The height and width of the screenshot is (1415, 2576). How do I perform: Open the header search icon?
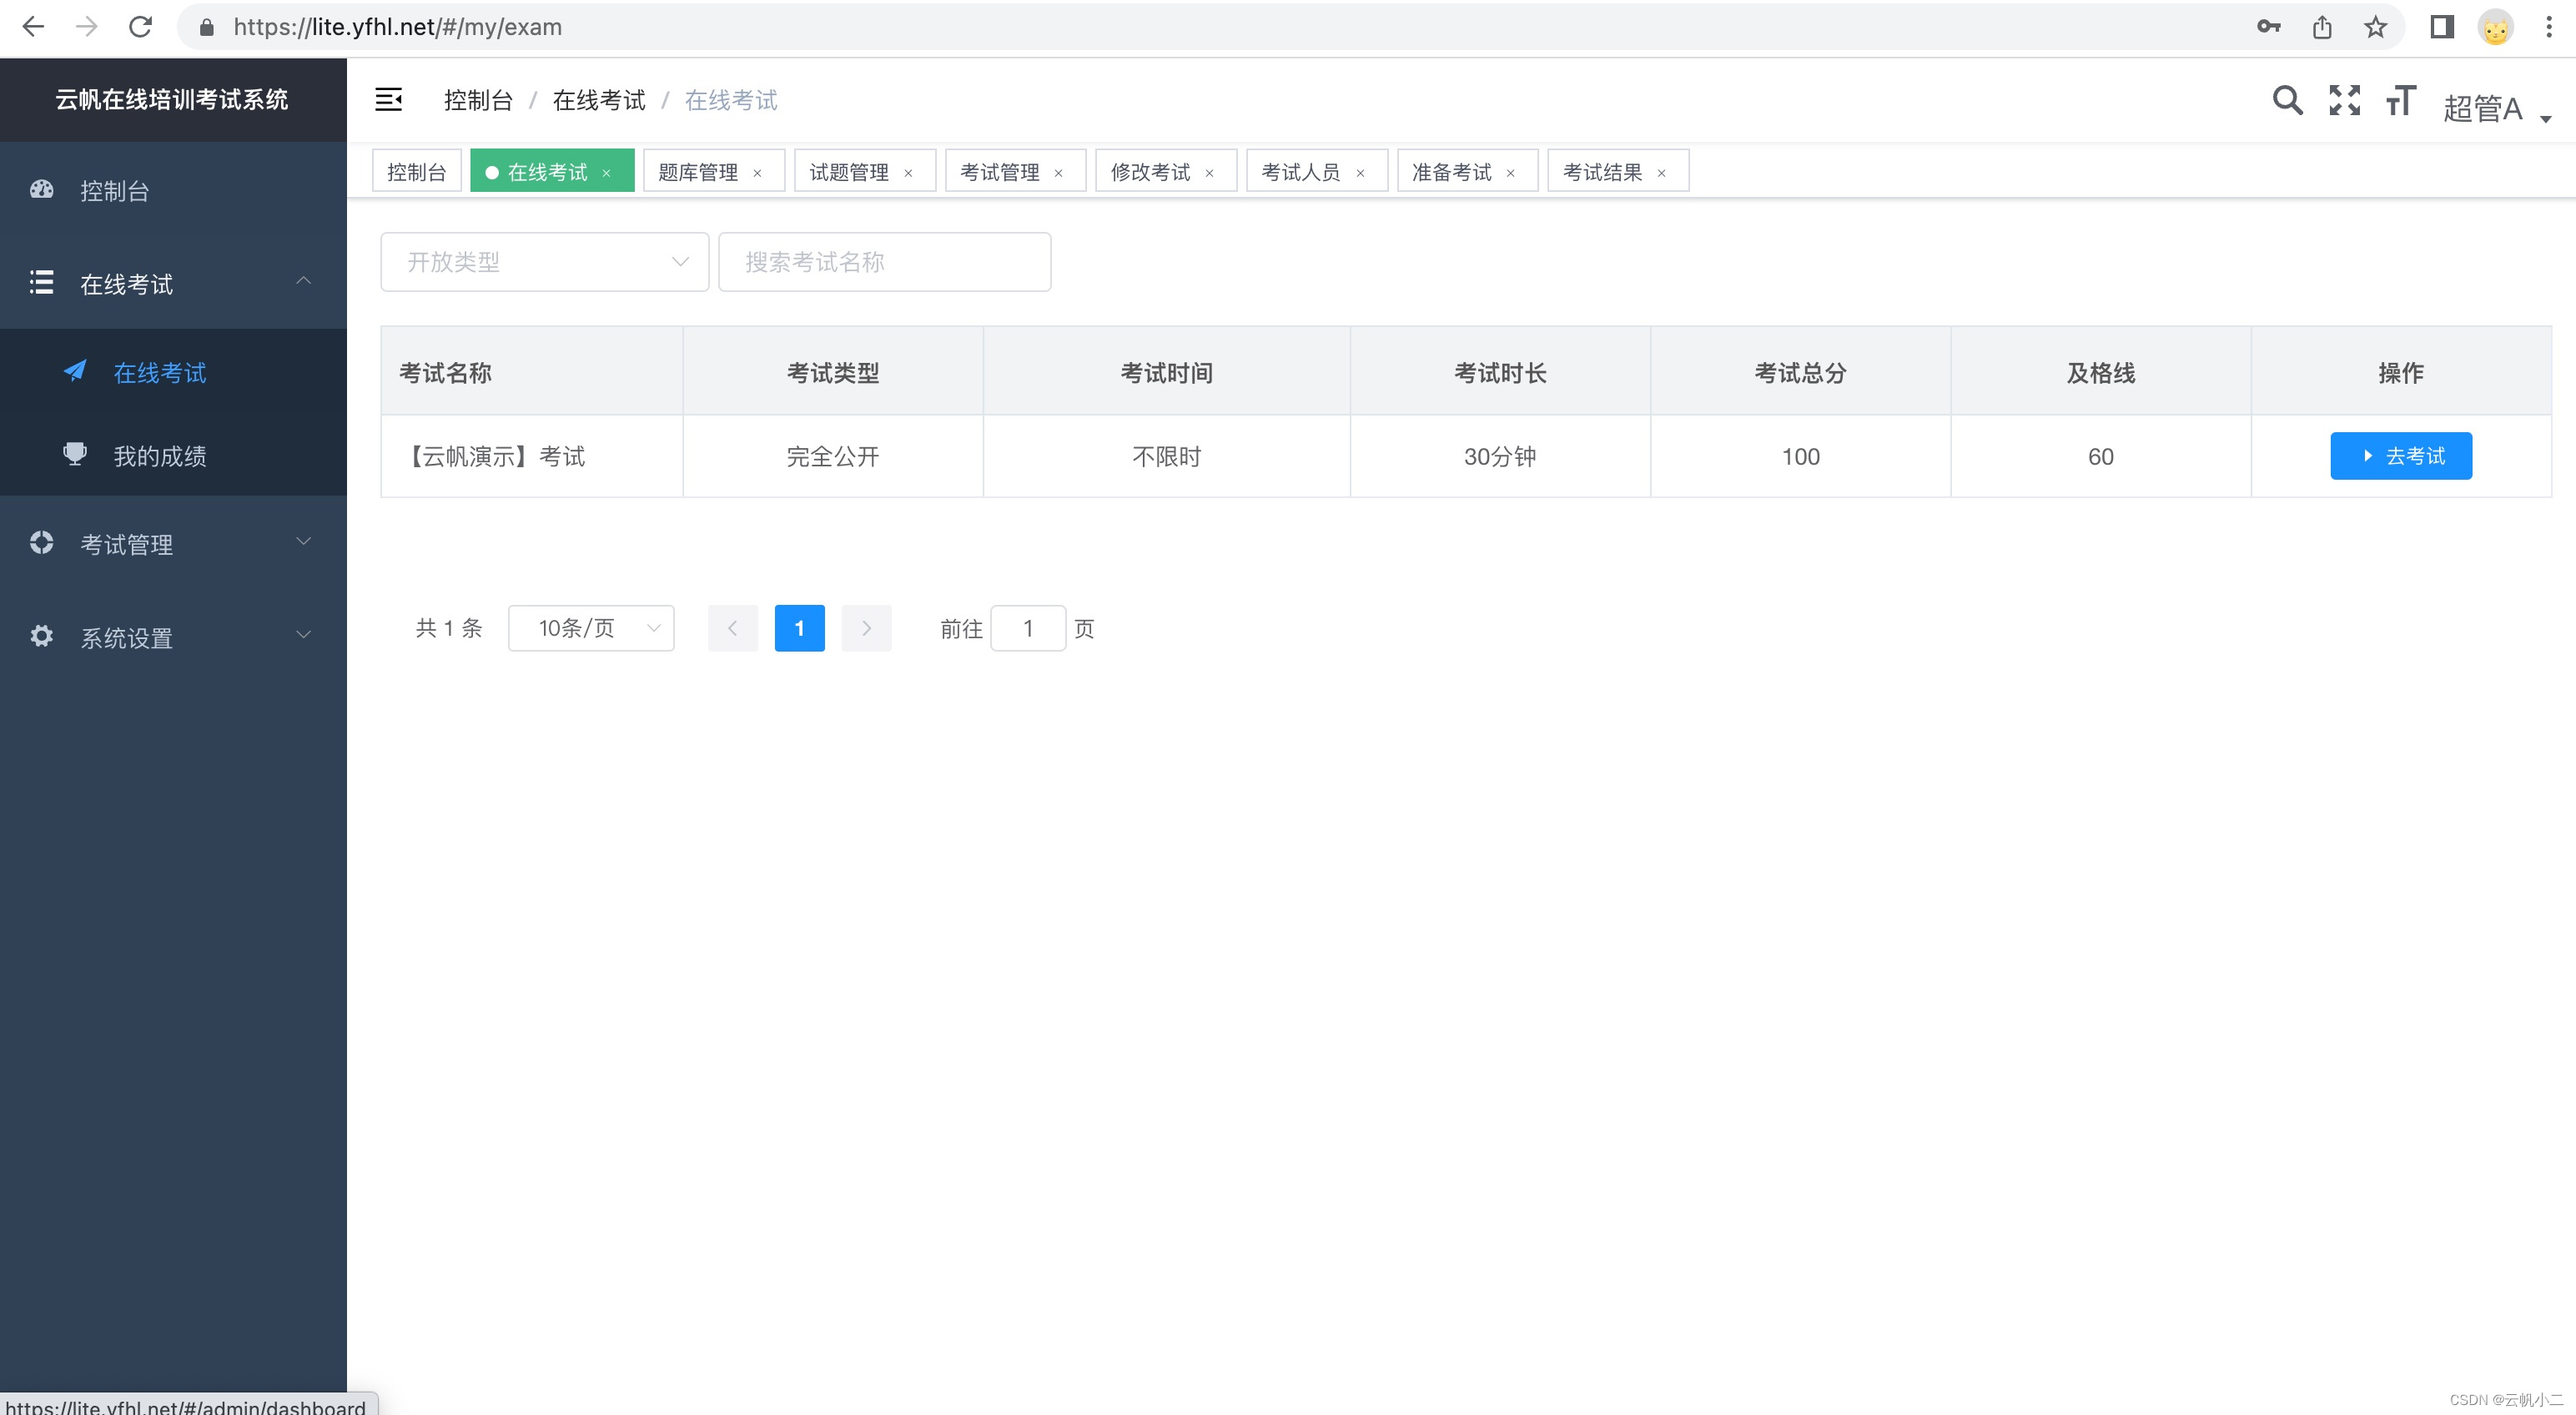tap(2286, 100)
